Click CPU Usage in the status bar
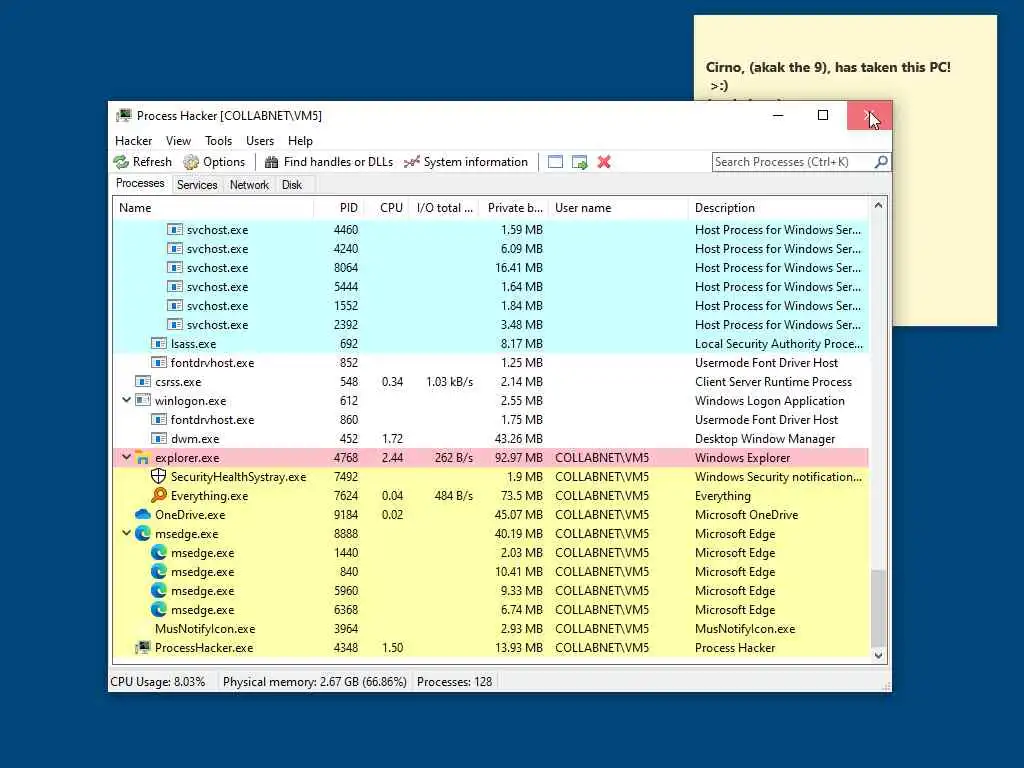This screenshot has height=768, width=1024. point(158,682)
